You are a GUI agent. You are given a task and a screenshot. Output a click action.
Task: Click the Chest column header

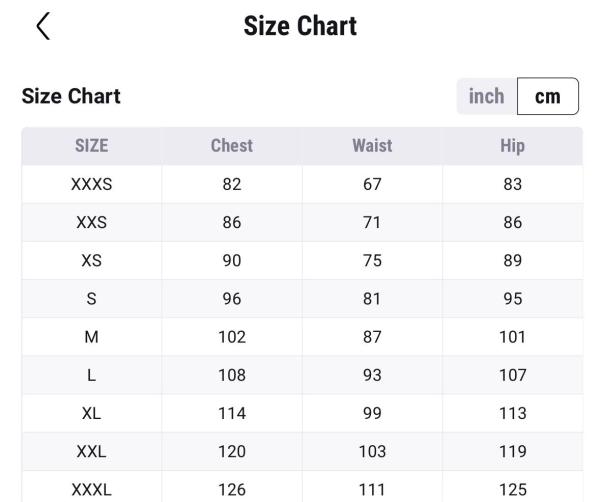[231, 146]
